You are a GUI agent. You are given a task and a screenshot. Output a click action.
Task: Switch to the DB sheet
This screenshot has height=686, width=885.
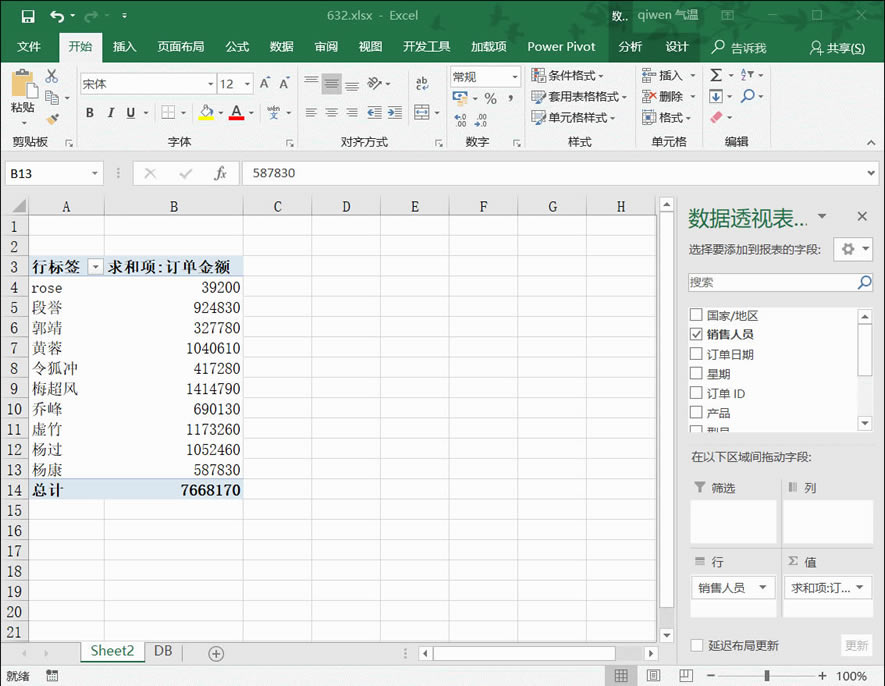point(162,651)
